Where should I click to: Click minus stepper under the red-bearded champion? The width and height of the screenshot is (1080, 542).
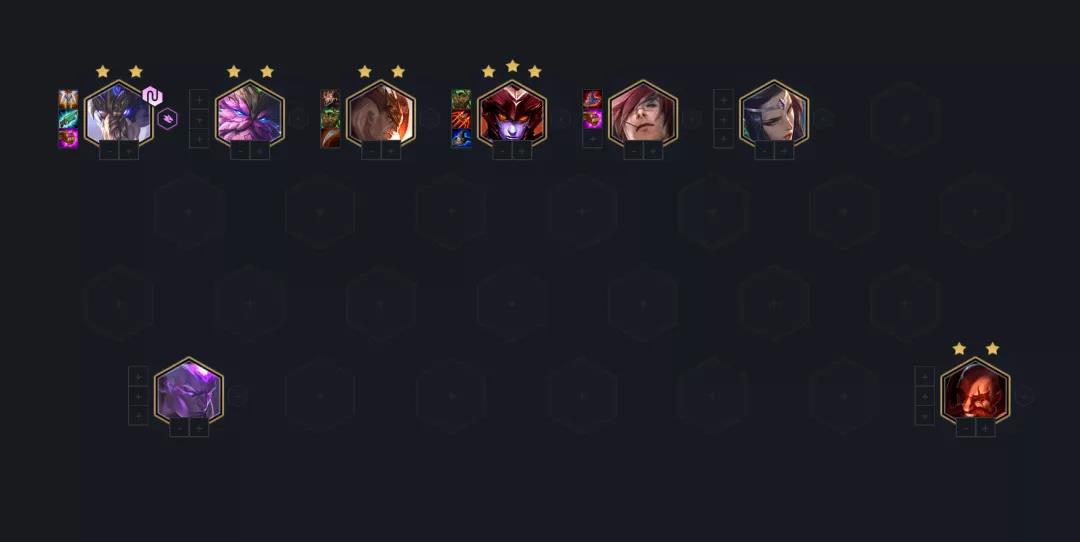(x=966, y=428)
